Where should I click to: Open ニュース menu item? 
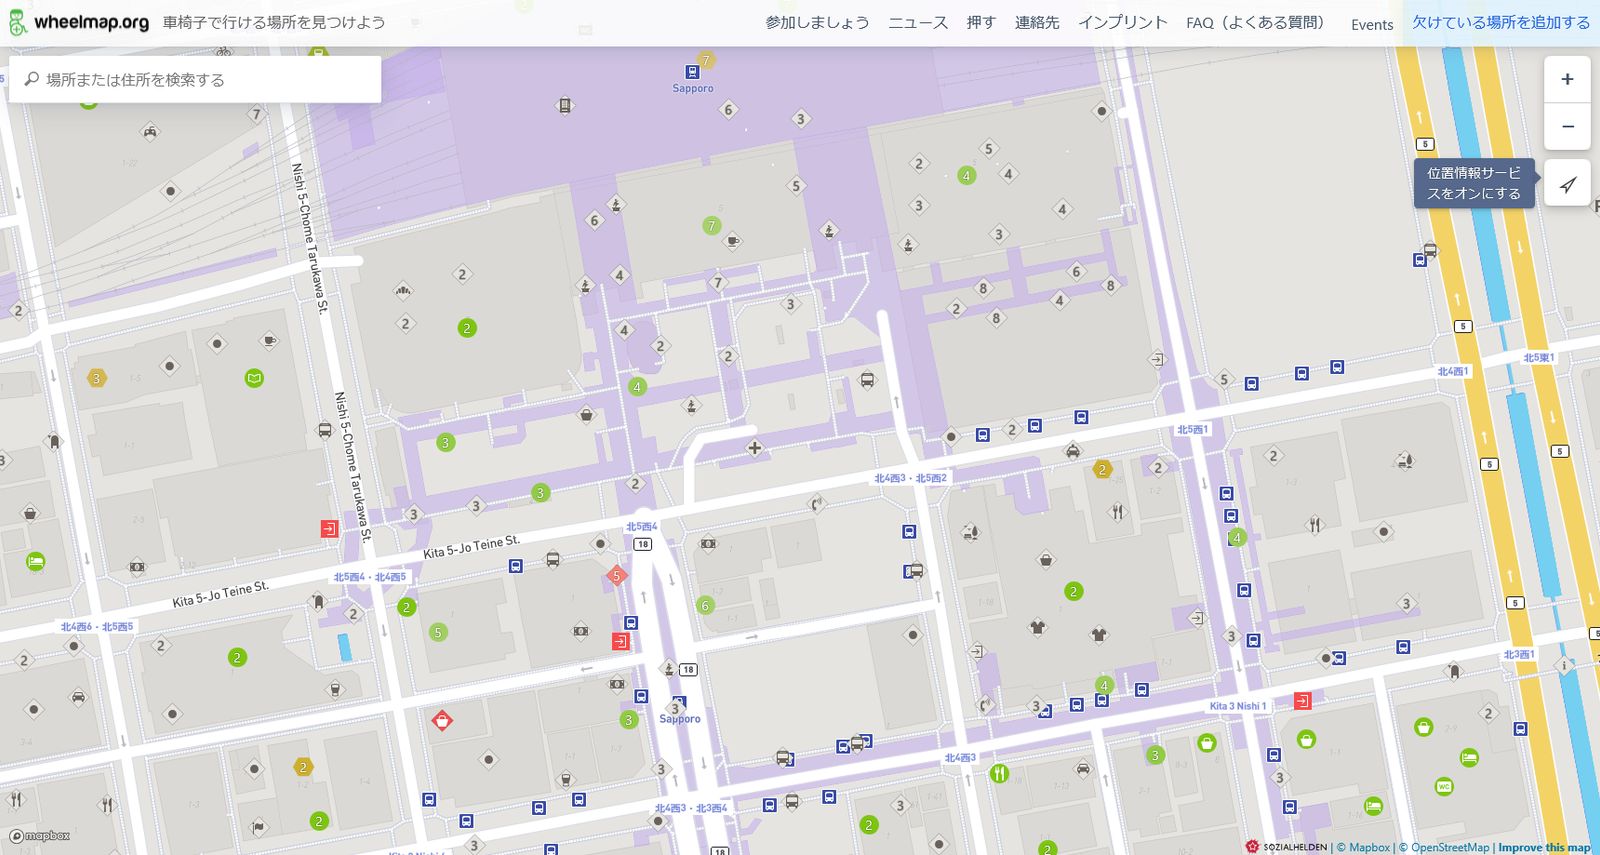click(918, 22)
